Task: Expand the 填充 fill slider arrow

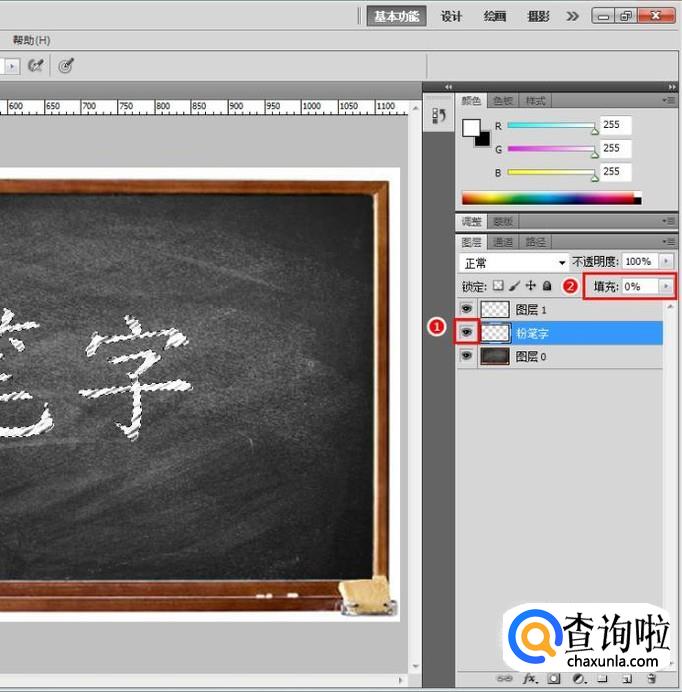Action: point(666,286)
